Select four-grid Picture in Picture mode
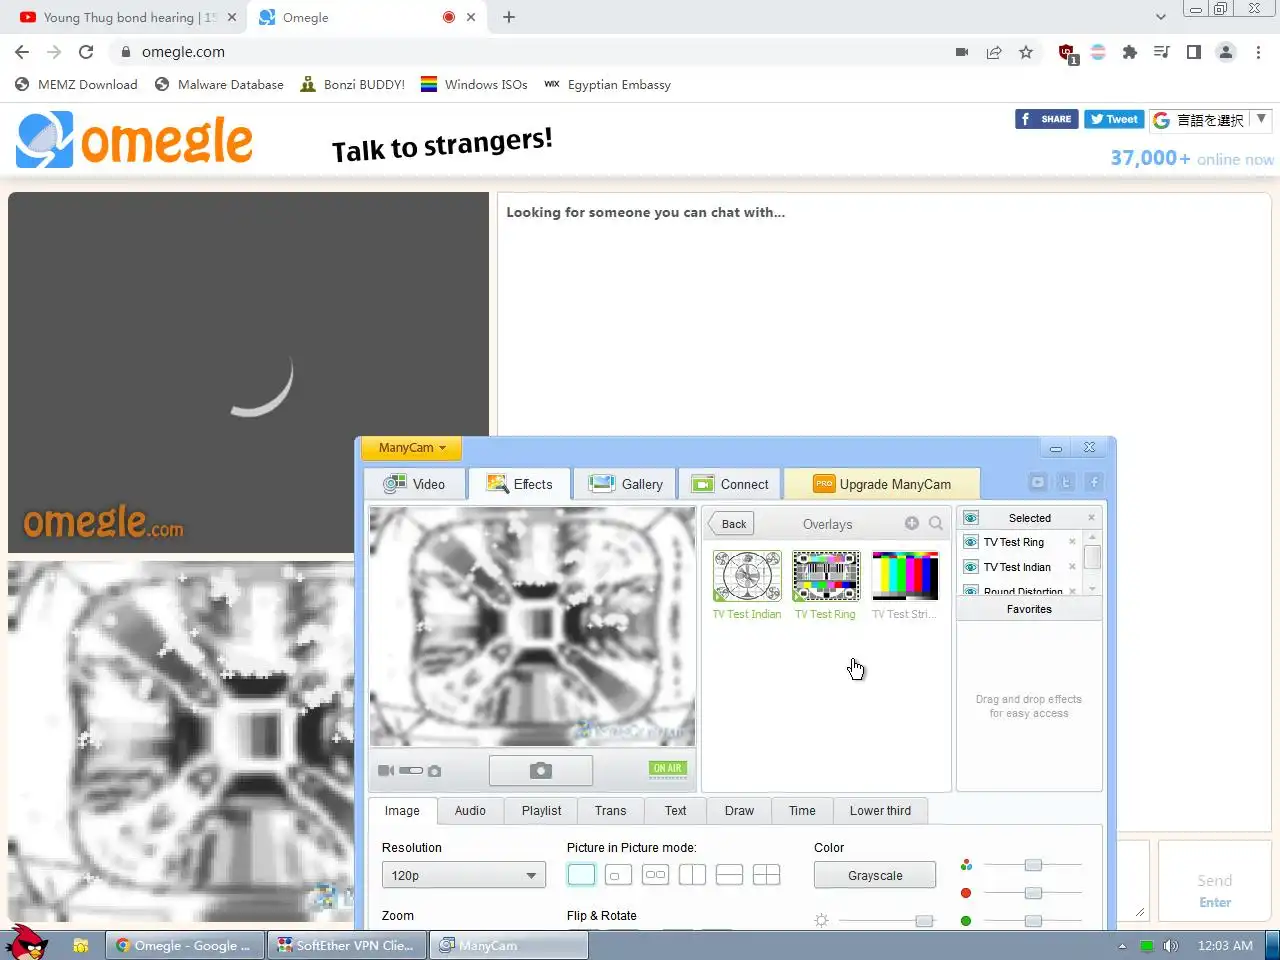Screen dimensions: 1280x960 tap(766, 875)
